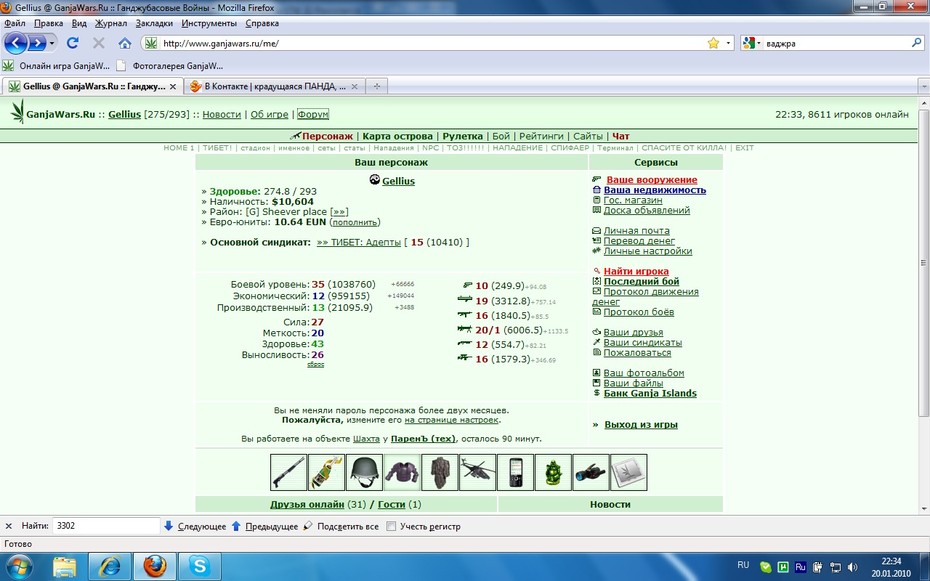Select the green grenade item icon
The width and height of the screenshot is (930, 581).
(553, 472)
